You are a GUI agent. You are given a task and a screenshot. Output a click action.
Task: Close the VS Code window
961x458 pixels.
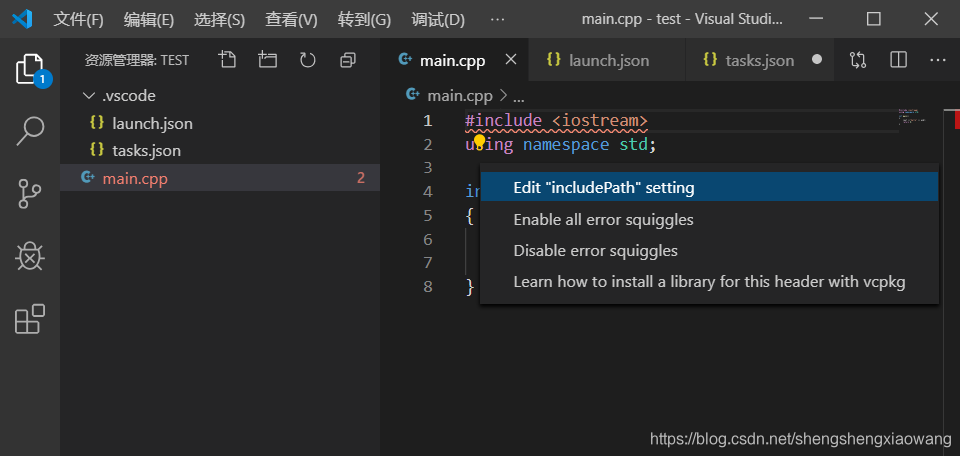[931, 20]
